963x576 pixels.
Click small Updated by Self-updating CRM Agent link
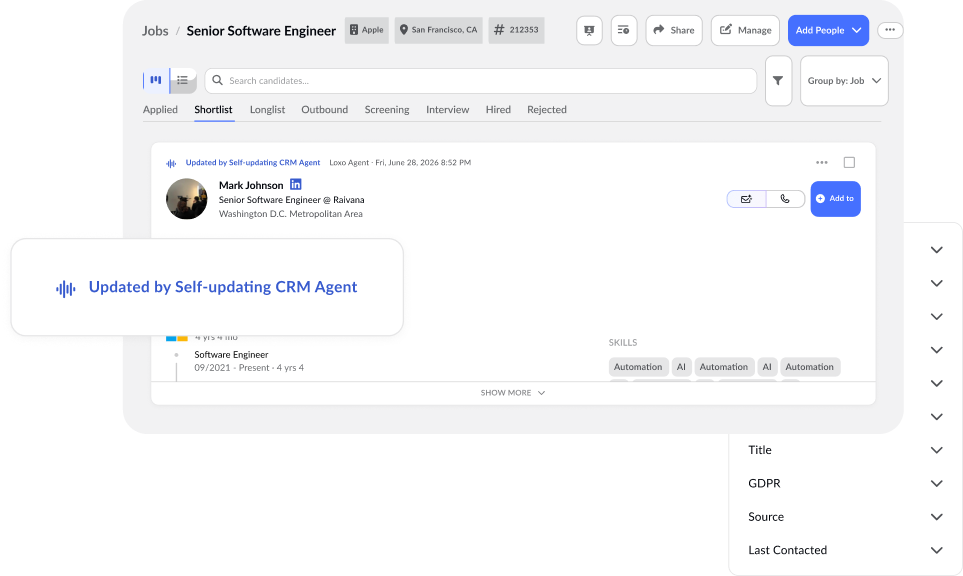pyautogui.click(x=253, y=163)
